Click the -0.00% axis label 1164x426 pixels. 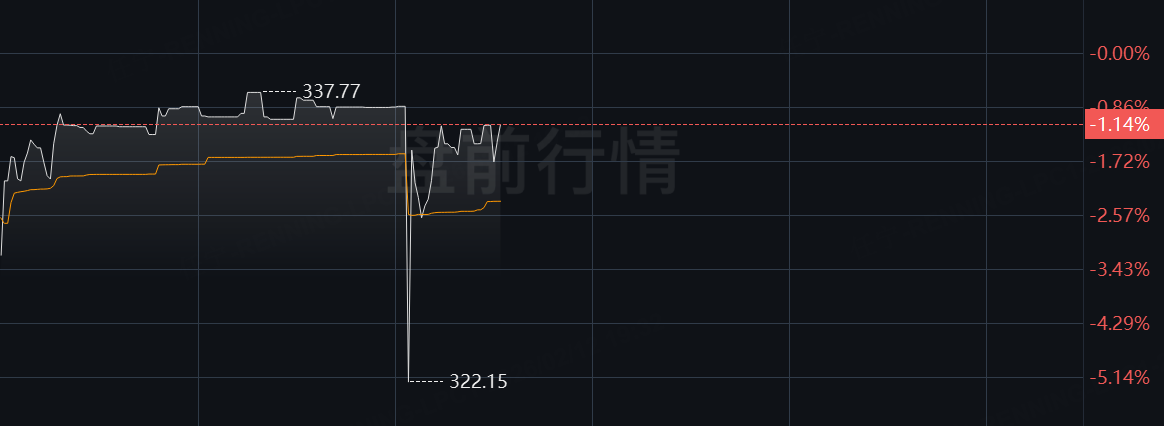click(1119, 53)
